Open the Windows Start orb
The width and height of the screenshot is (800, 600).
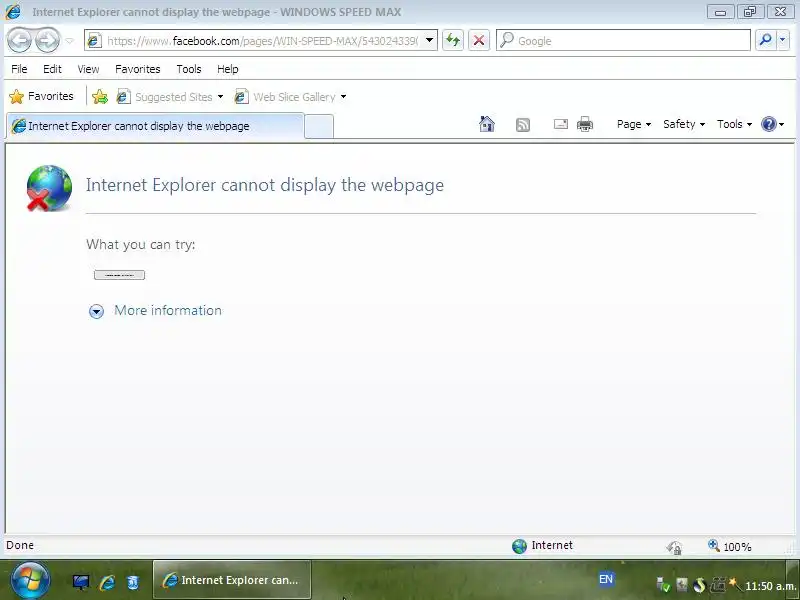click(x=30, y=580)
